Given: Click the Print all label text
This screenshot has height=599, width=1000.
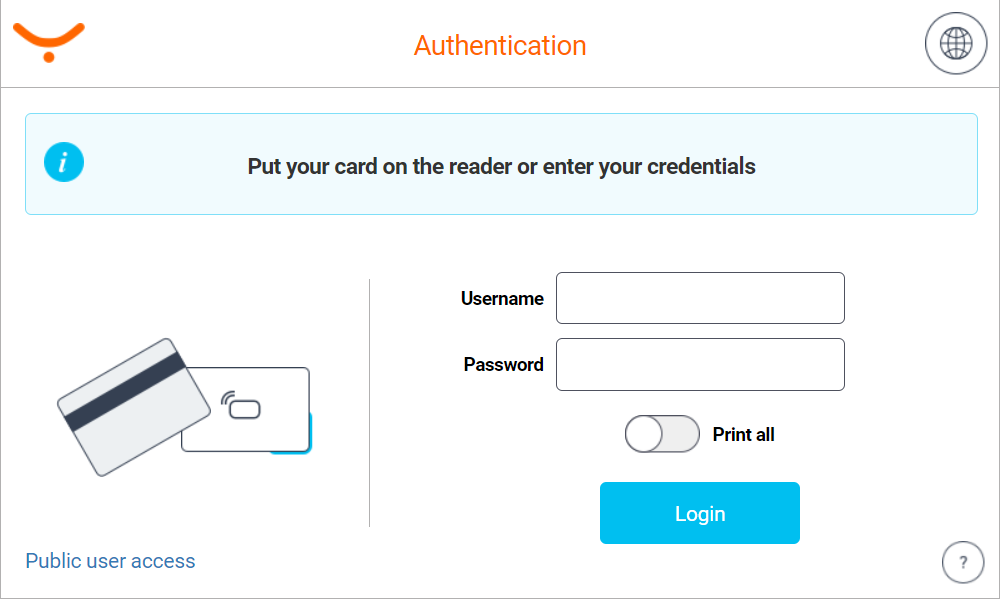Looking at the screenshot, I should 743,434.
